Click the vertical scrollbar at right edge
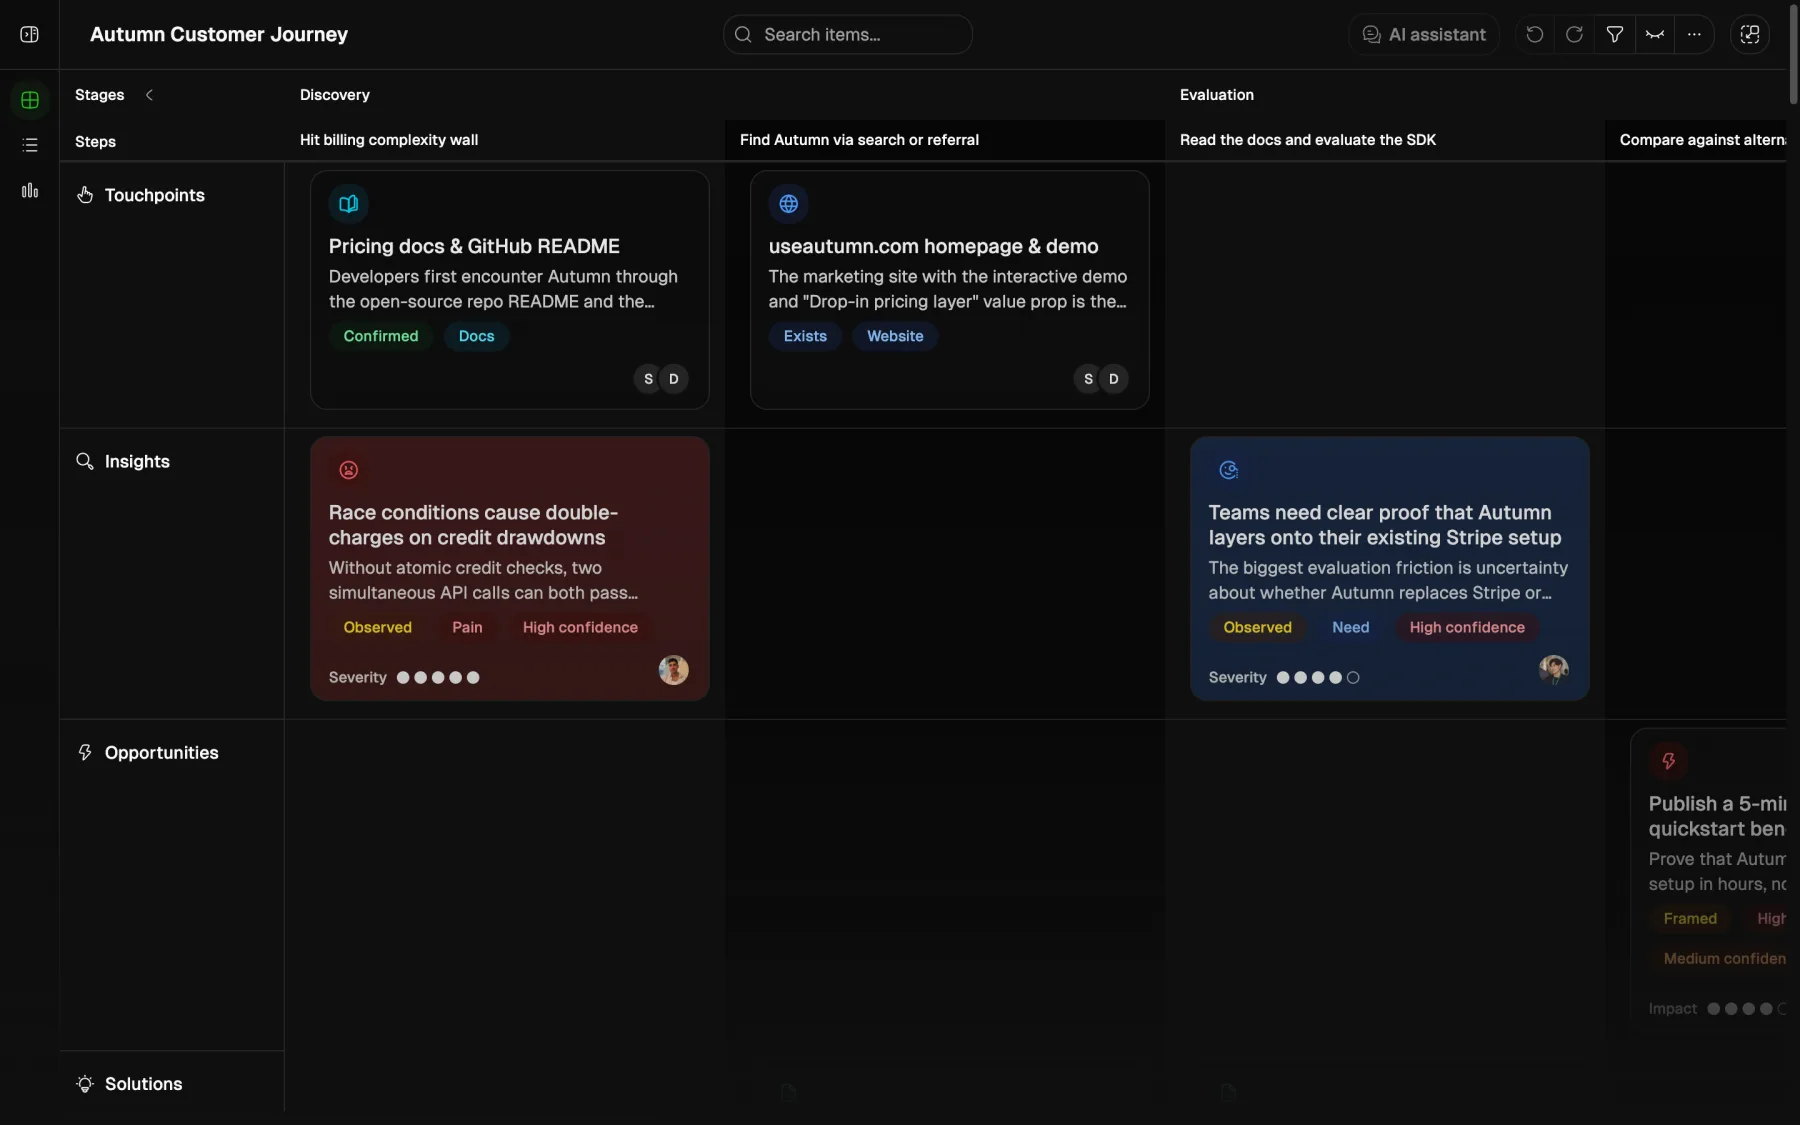 pyautogui.click(x=1793, y=55)
